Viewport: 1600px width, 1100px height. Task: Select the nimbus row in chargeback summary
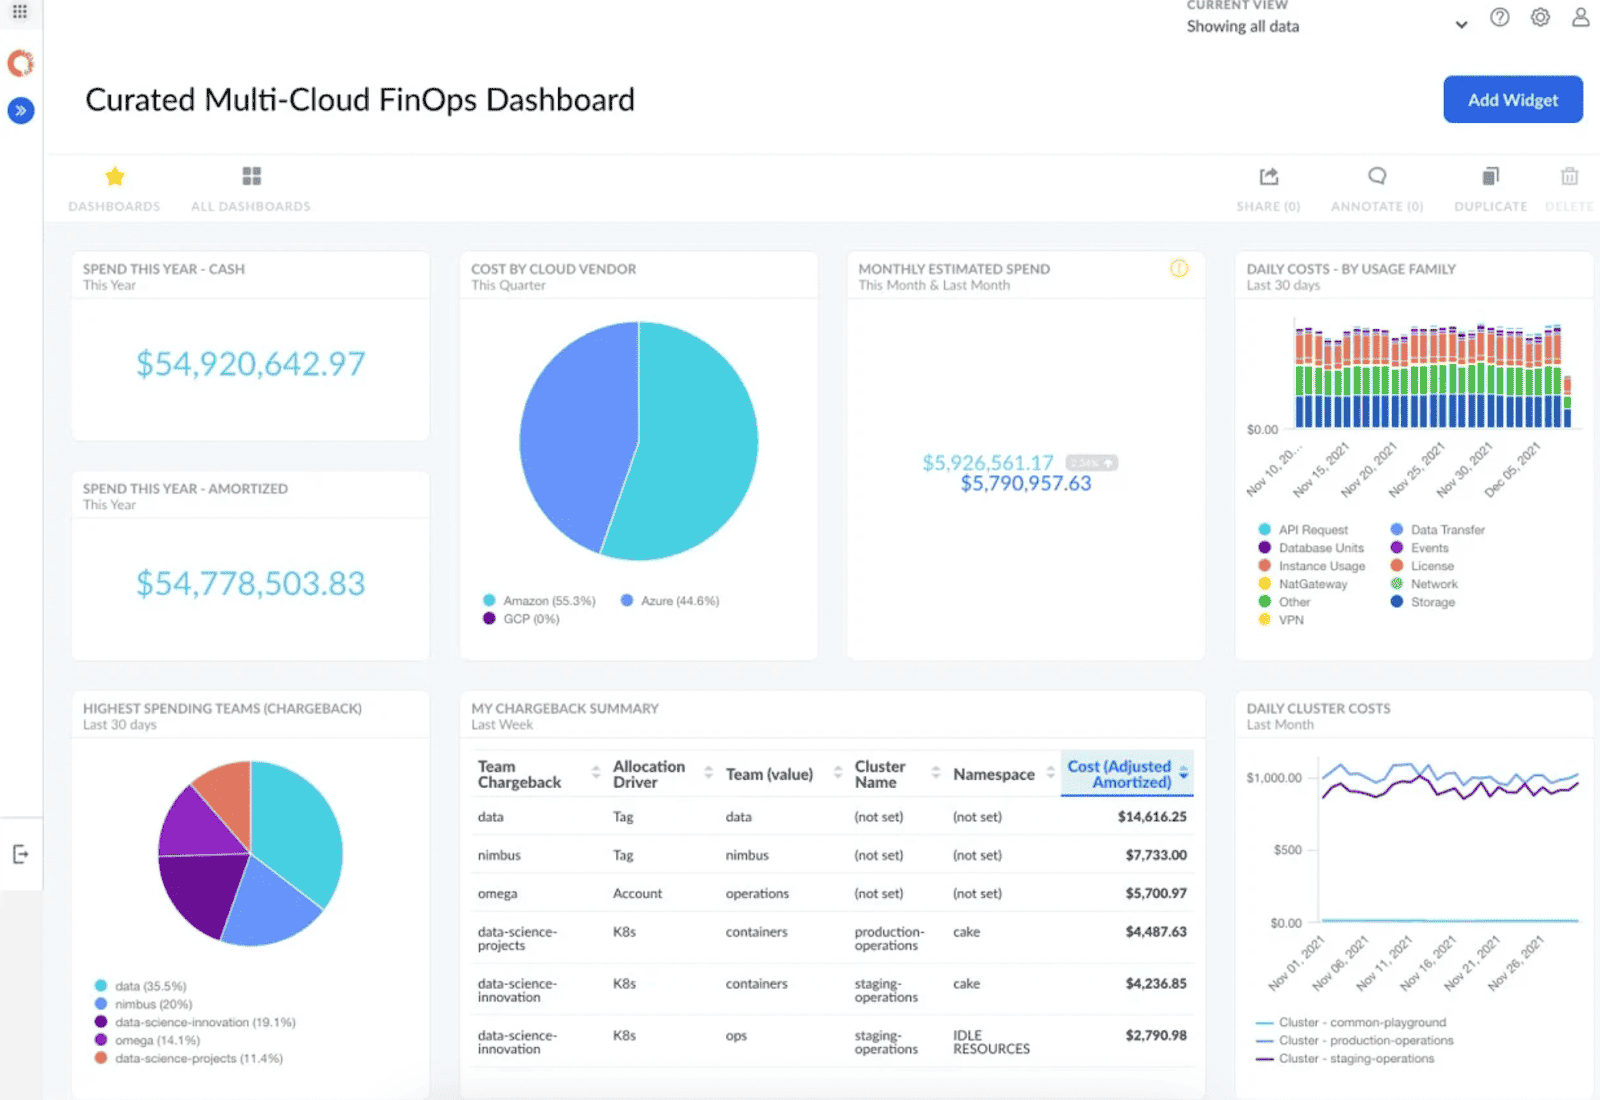tap(830, 855)
